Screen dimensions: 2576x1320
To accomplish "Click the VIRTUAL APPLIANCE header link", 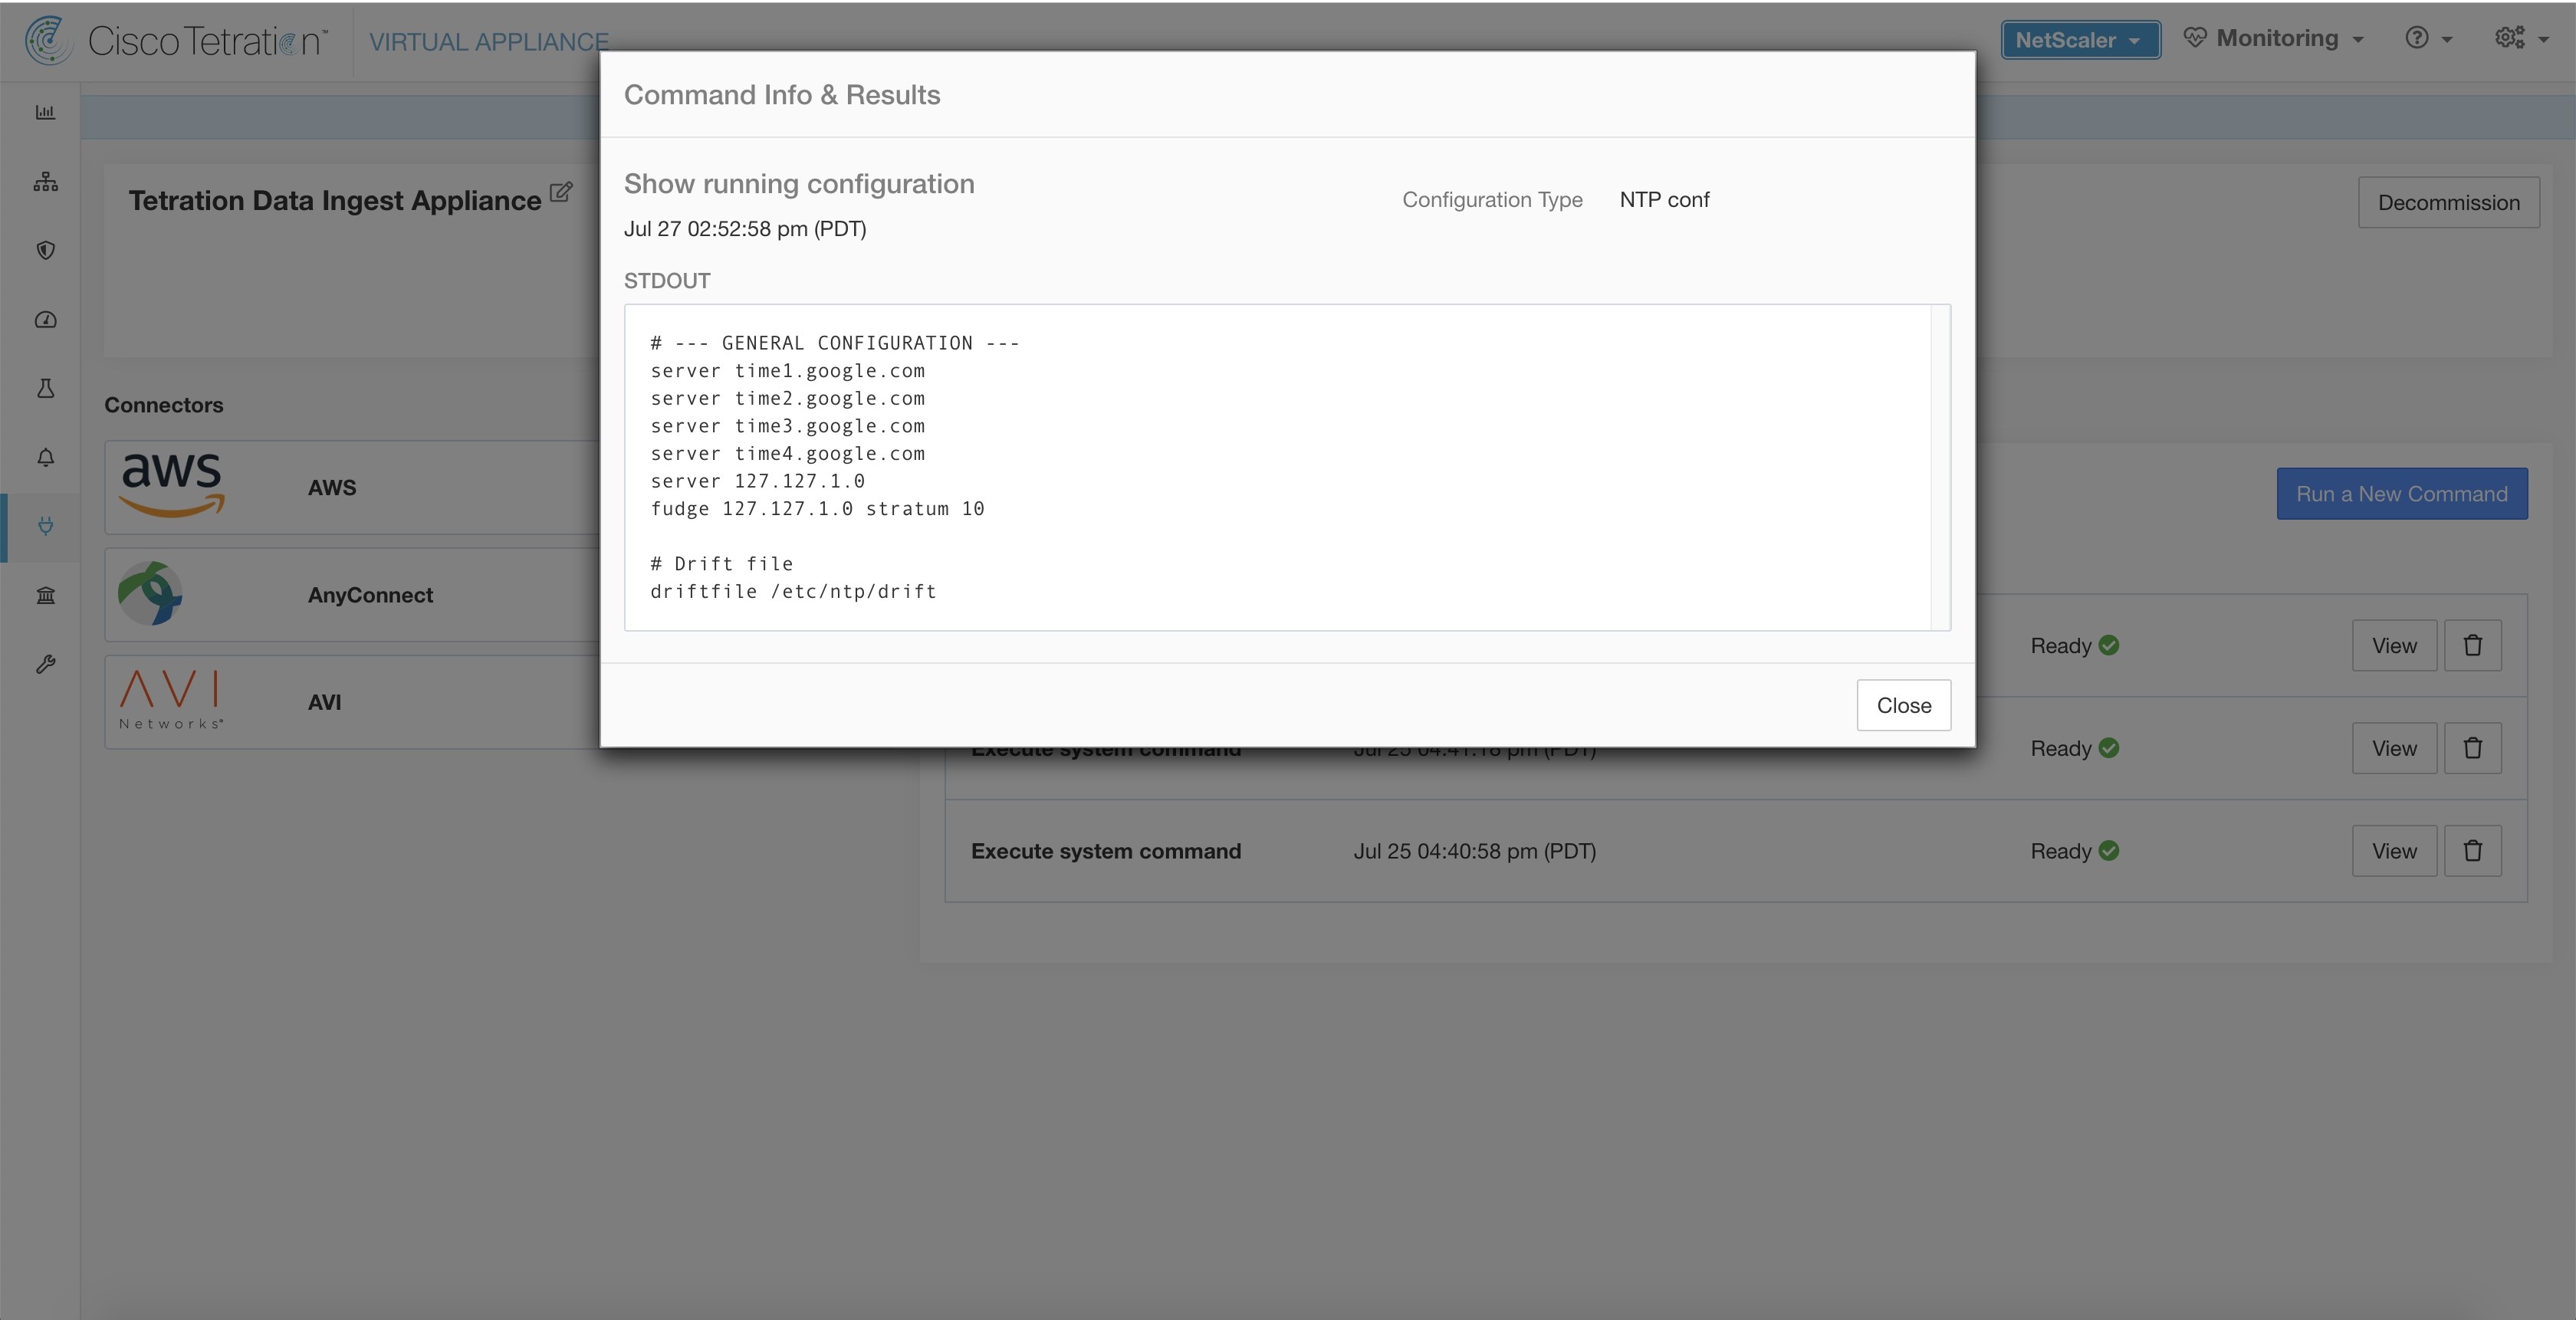I will [x=488, y=42].
